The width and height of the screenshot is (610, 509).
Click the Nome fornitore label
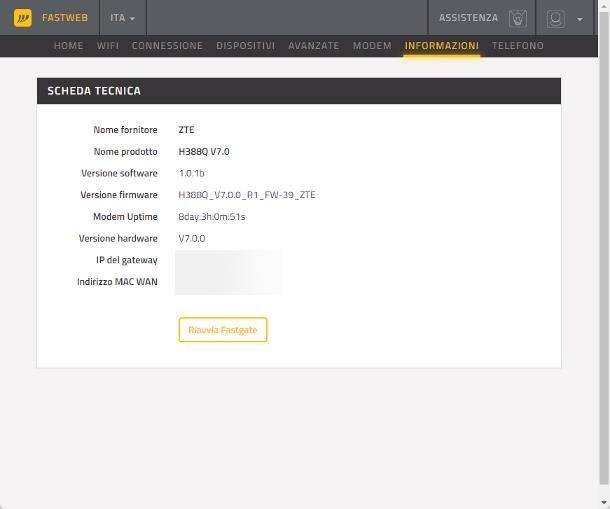click(125, 130)
